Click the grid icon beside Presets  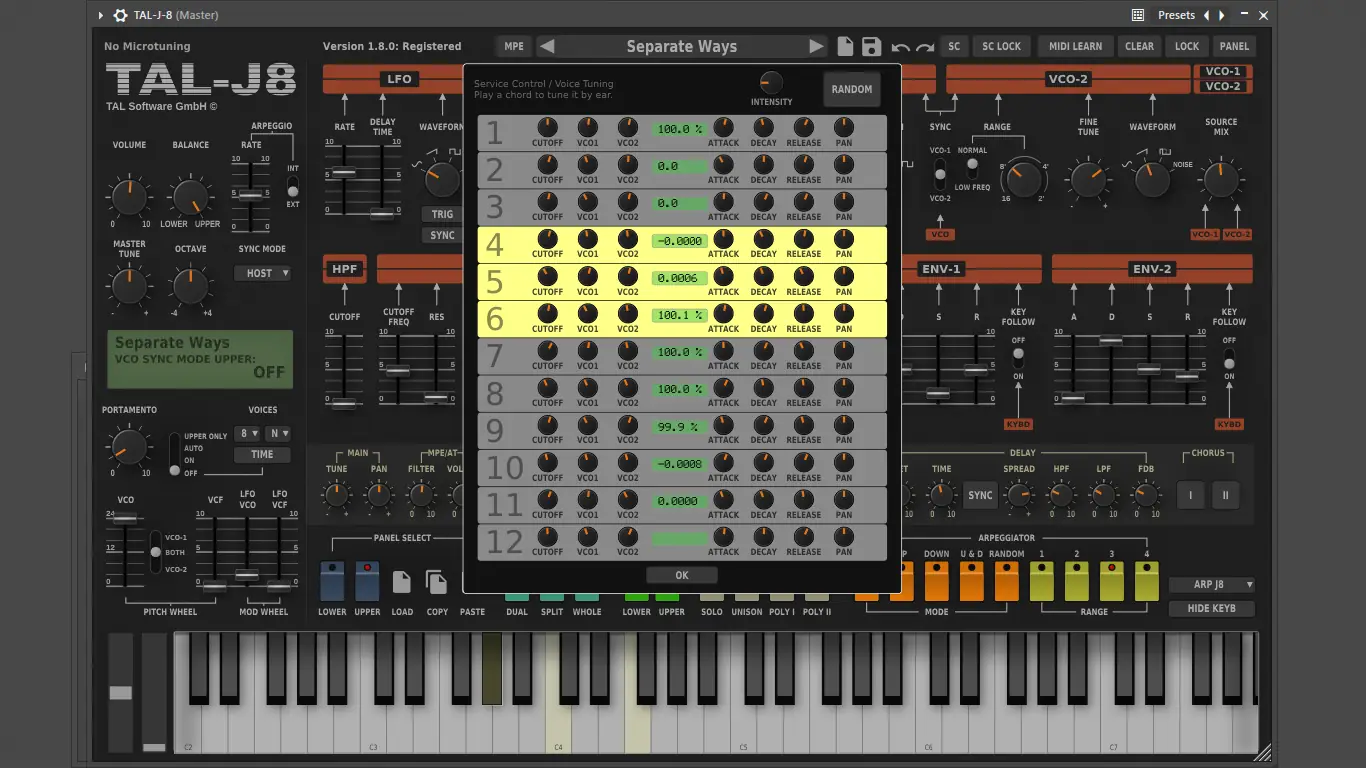1138,15
